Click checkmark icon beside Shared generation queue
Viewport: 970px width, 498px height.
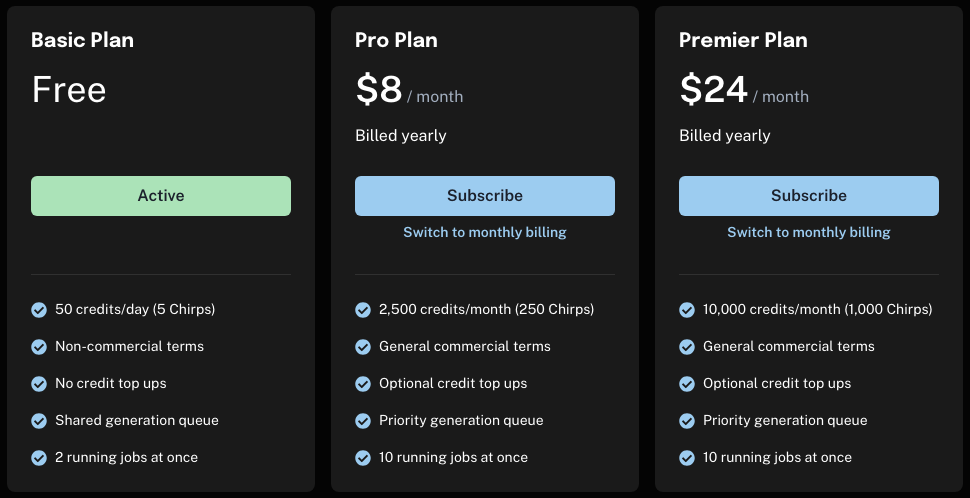tap(39, 421)
